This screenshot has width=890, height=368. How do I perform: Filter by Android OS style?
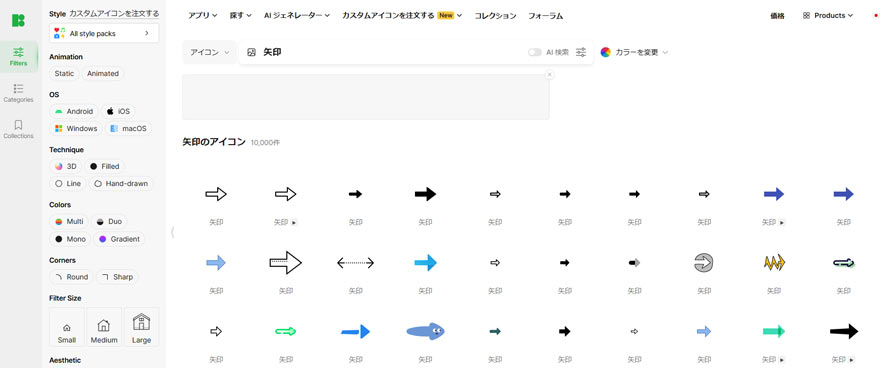(74, 111)
